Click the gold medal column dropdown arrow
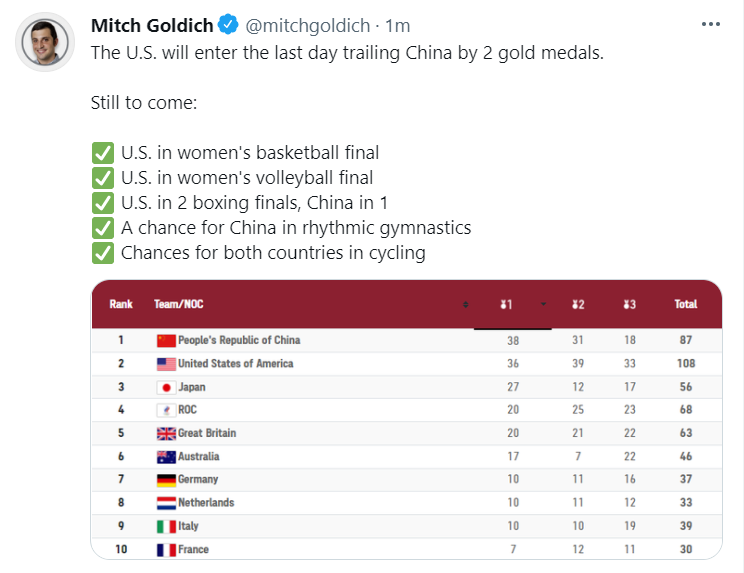 point(543,304)
